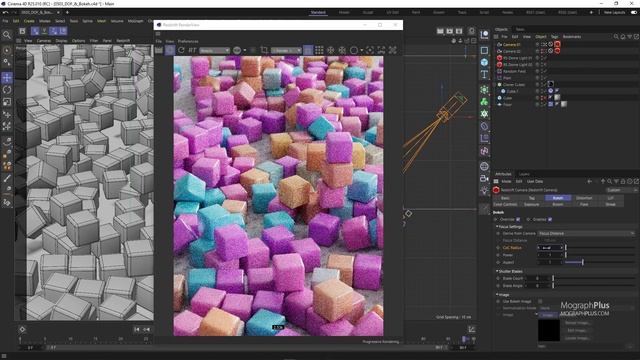Open Preferences menu in Redshift RenderView
The width and height of the screenshot is (640, 360).
click(188, 41)
